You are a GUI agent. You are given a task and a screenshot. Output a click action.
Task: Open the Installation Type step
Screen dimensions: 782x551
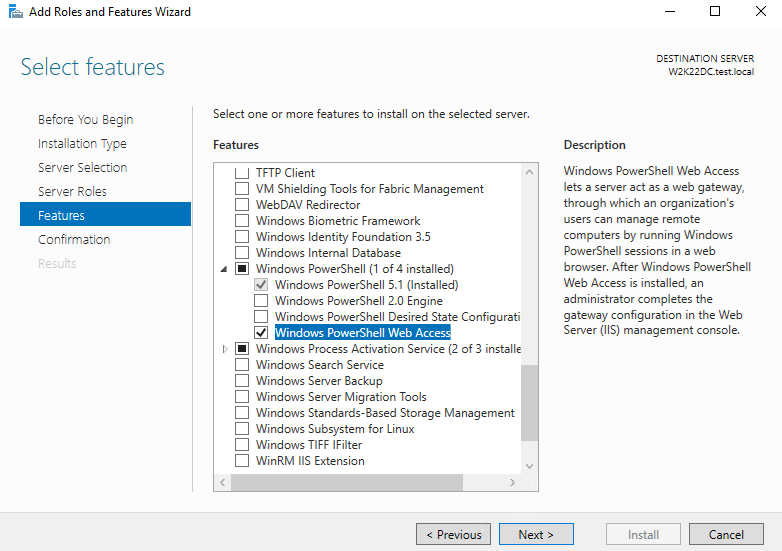(x=82, y=144)
